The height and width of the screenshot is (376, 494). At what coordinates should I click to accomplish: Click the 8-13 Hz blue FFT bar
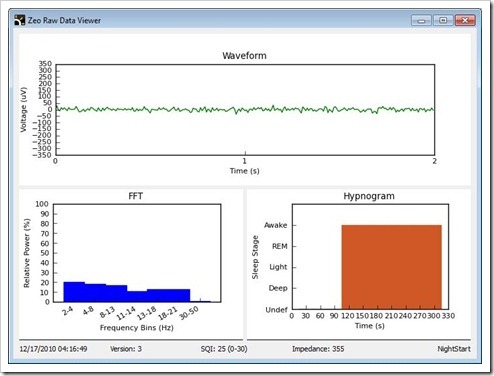(x=116, y=293)
